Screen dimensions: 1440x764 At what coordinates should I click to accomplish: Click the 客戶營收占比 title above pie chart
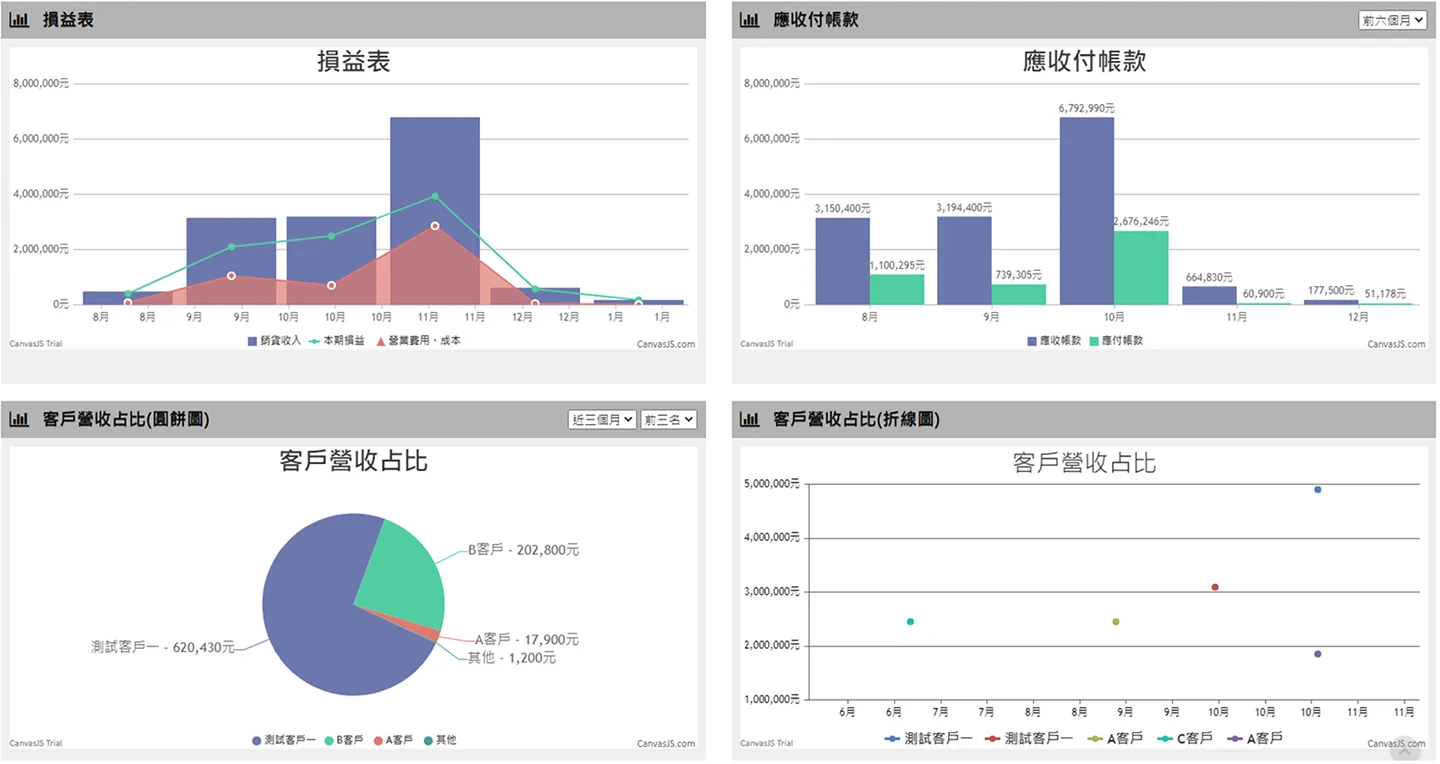(x=353, y=461)
